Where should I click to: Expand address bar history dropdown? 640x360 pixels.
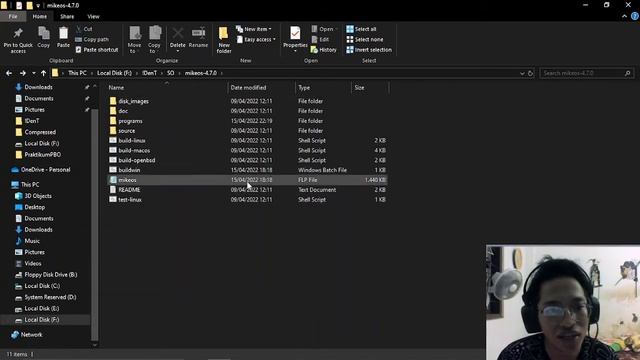[522, 73]
